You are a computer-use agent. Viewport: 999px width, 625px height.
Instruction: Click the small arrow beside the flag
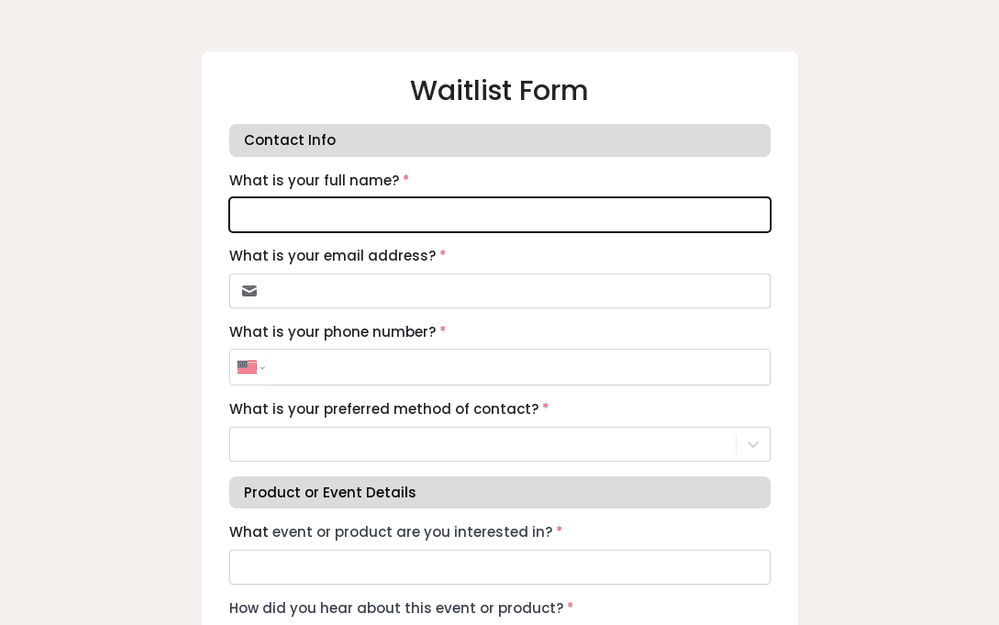(263, 368)
